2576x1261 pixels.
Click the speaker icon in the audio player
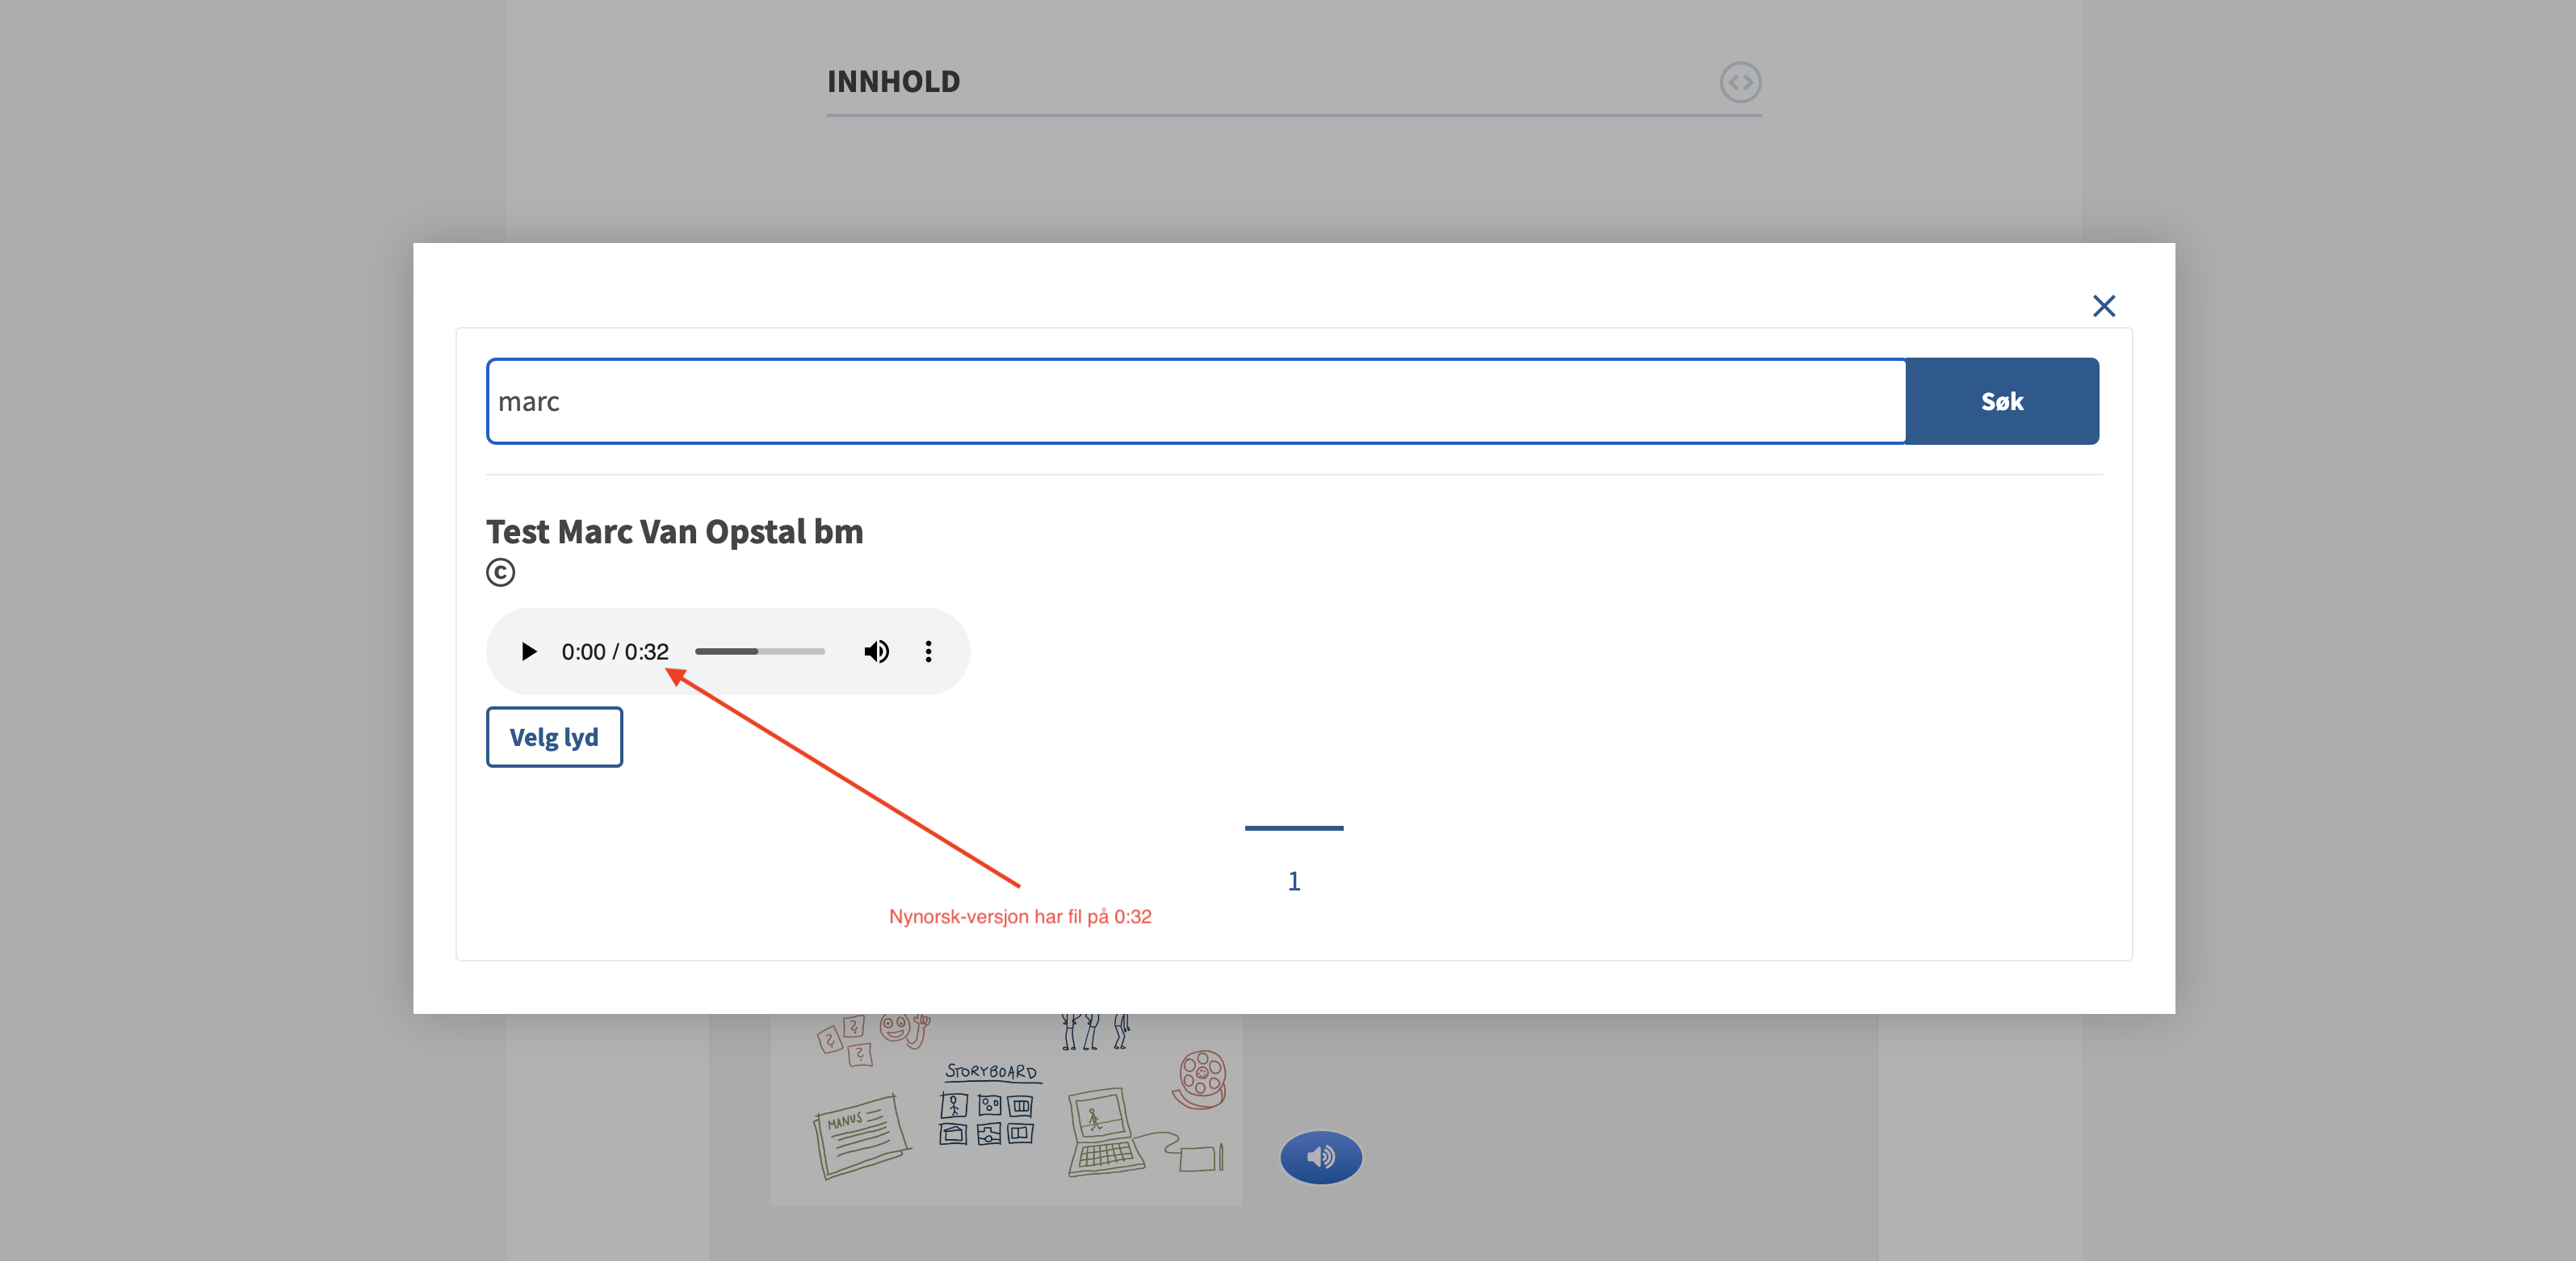coord(876,651)
